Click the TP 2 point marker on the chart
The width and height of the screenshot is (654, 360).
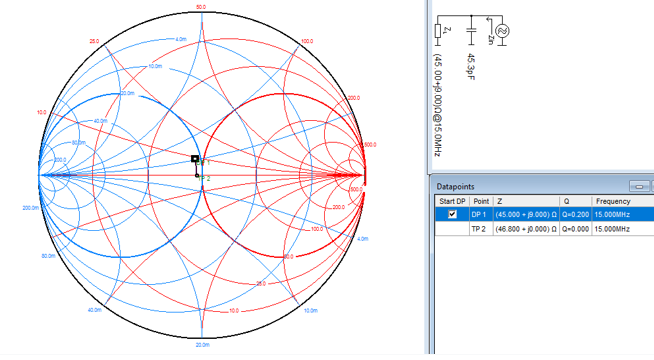pos(197,176)
